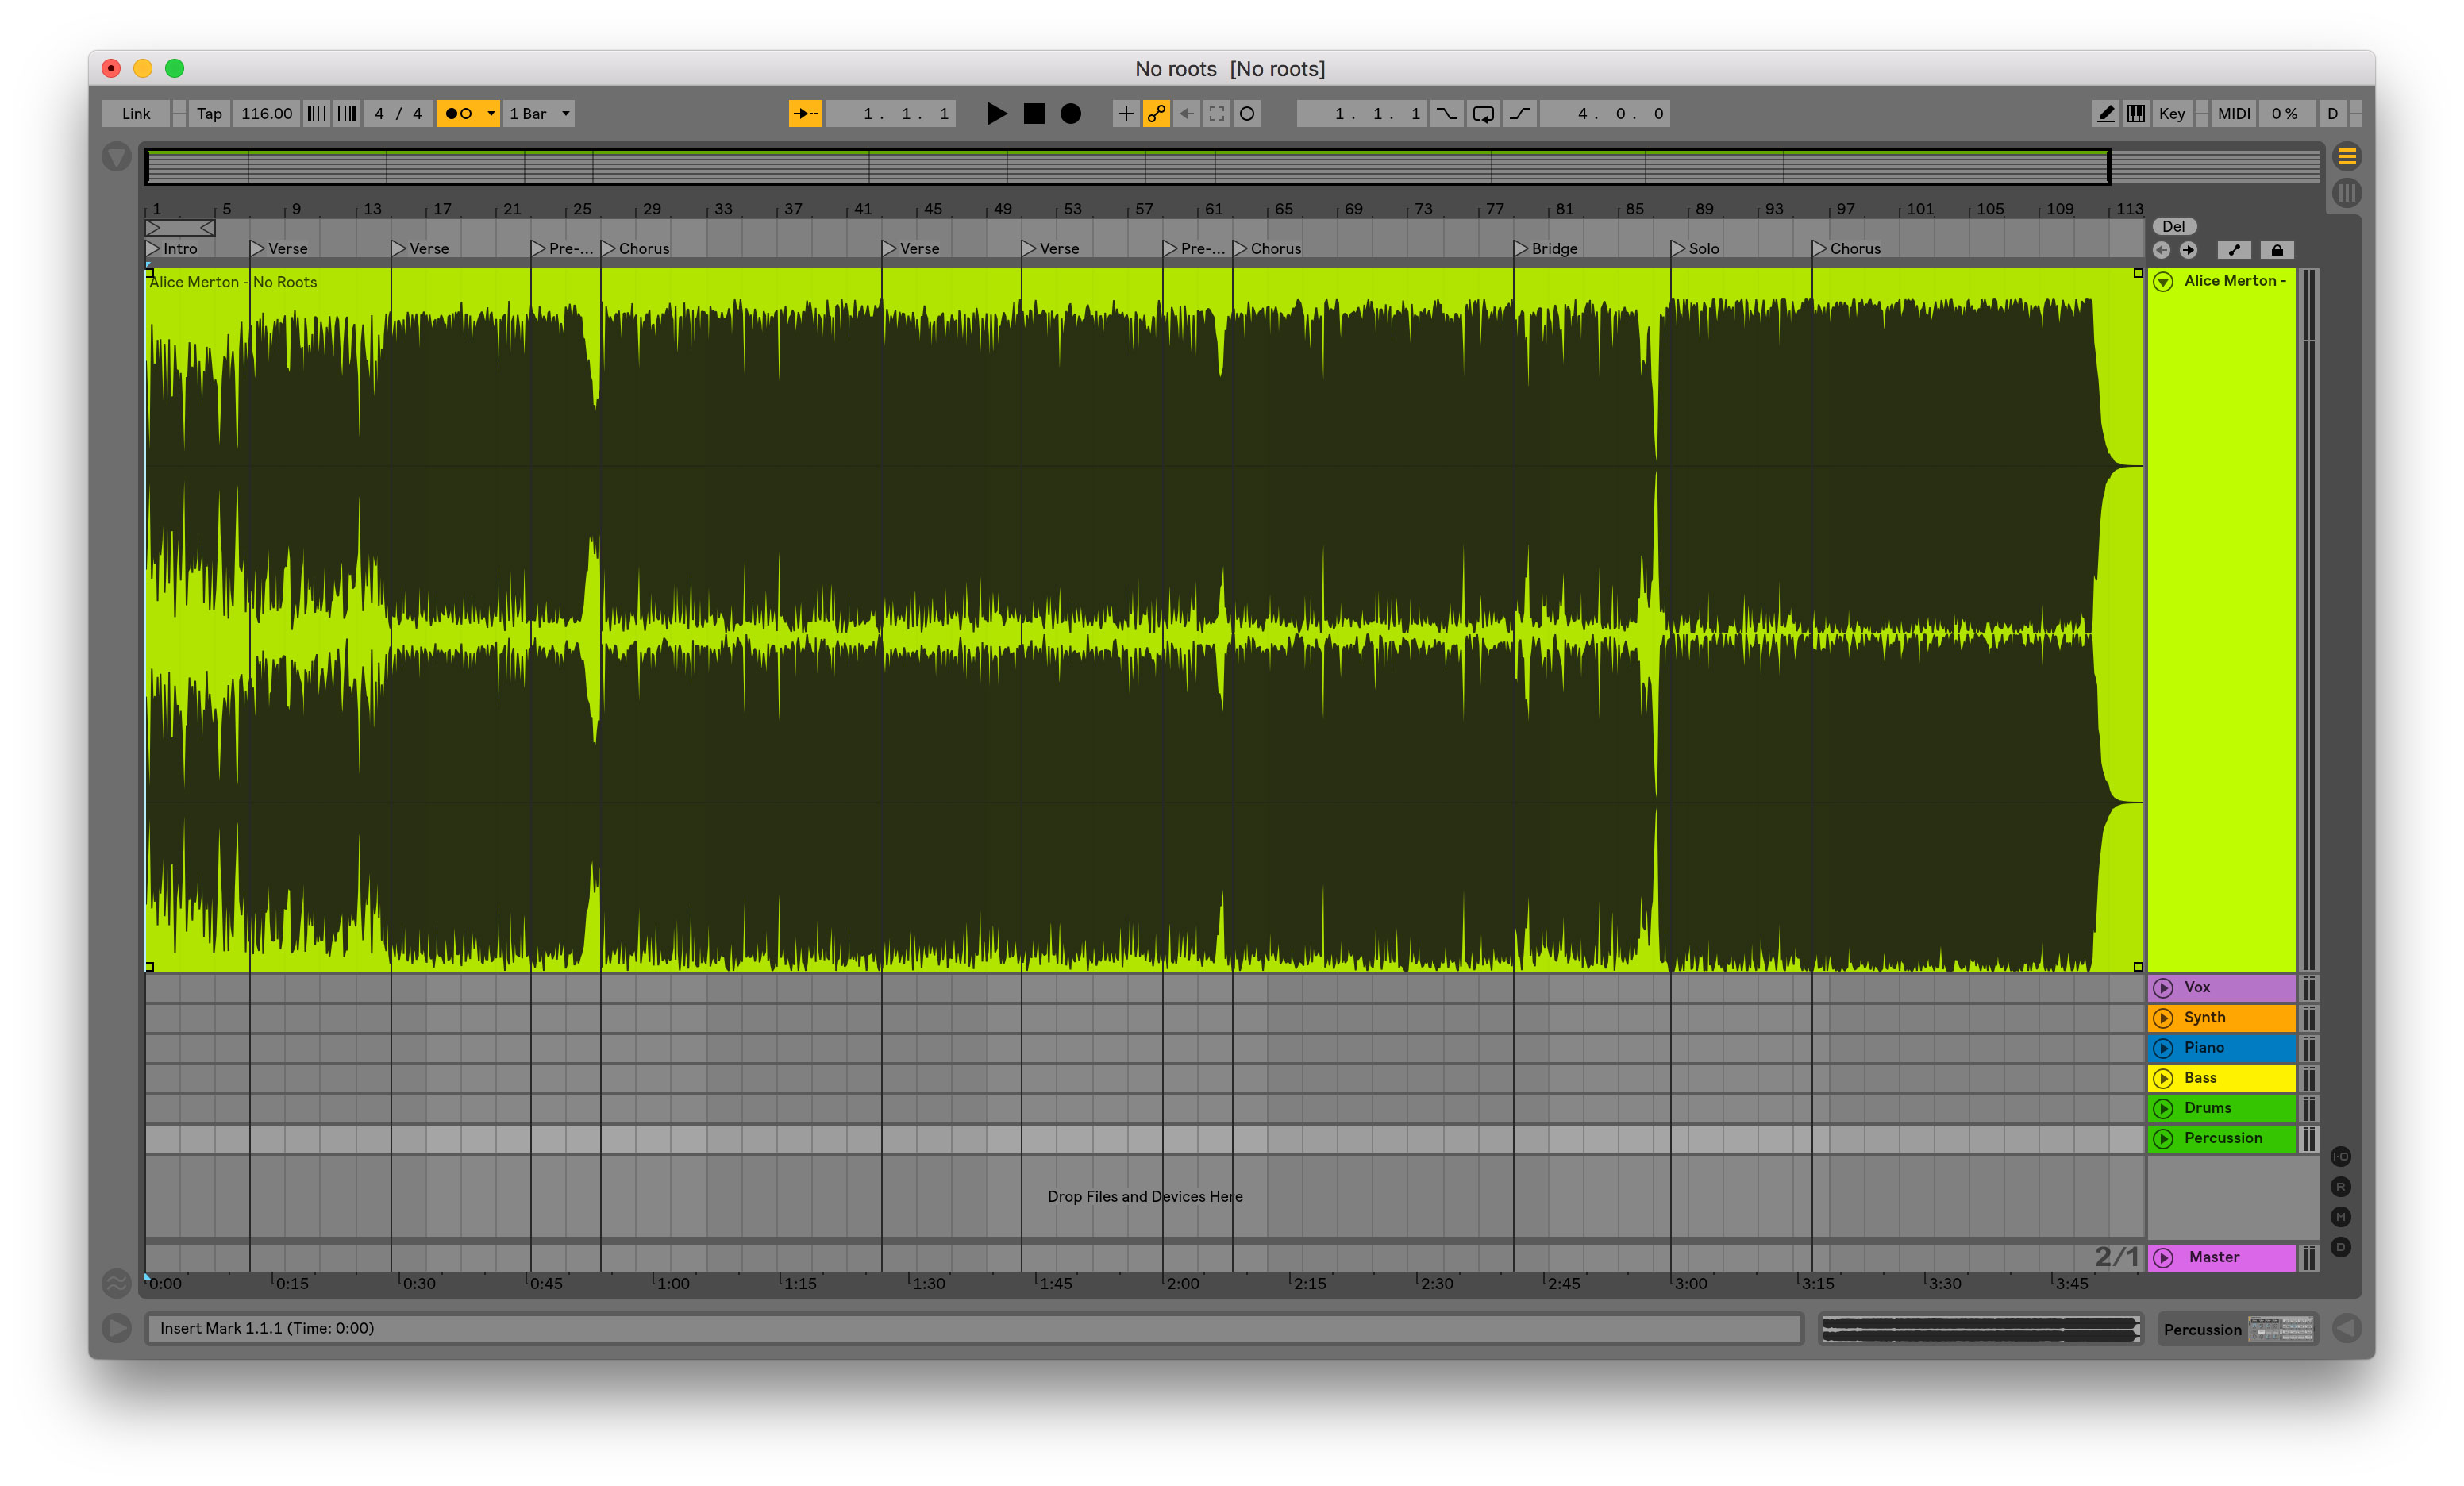This screenshot has width=2464, height=1486.
Task: Unfold the Vox track
Action: pyautogui.click(x=2163, y=988)
